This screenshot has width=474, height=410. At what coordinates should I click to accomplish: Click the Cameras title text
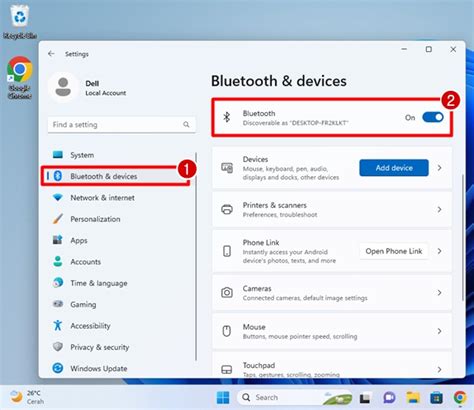coord(257,288)
